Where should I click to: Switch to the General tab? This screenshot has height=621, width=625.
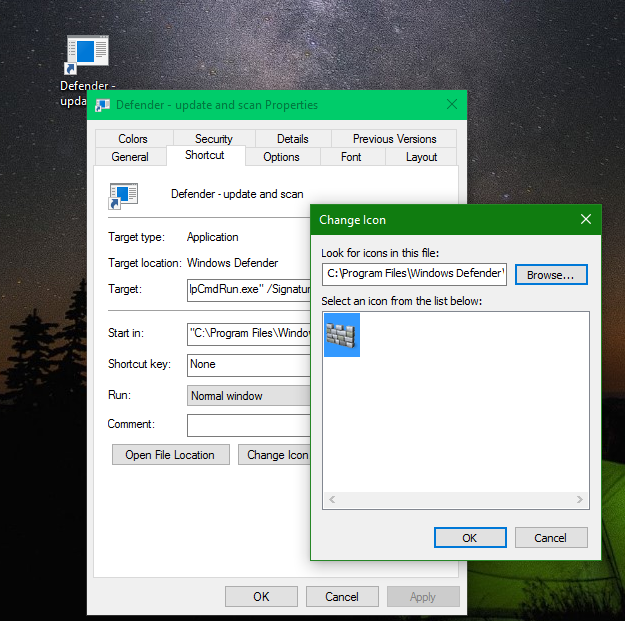coord(130,157)
